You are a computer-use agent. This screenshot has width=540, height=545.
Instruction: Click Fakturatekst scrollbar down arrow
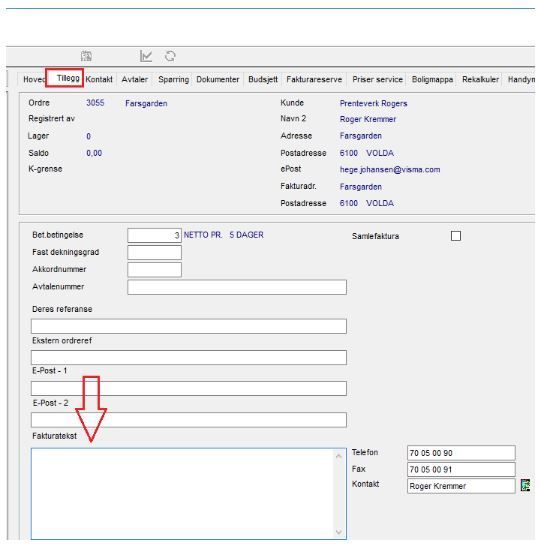(x=339, y=532)
